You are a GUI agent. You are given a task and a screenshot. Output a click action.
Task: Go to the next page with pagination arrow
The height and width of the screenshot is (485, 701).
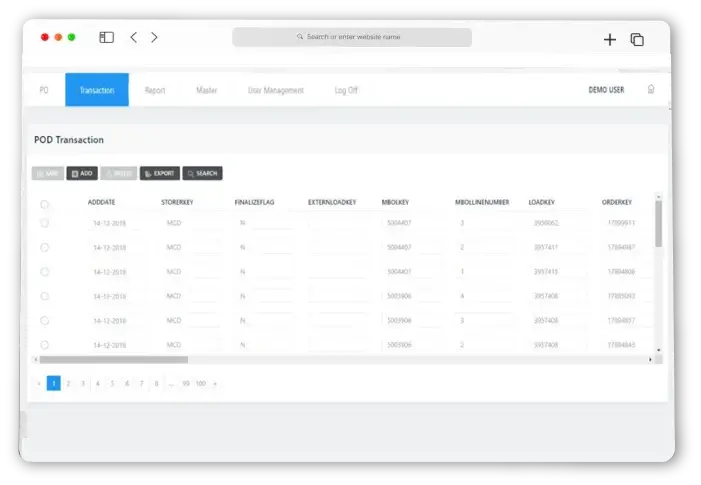pyautogui.click(x=215, y=383)
